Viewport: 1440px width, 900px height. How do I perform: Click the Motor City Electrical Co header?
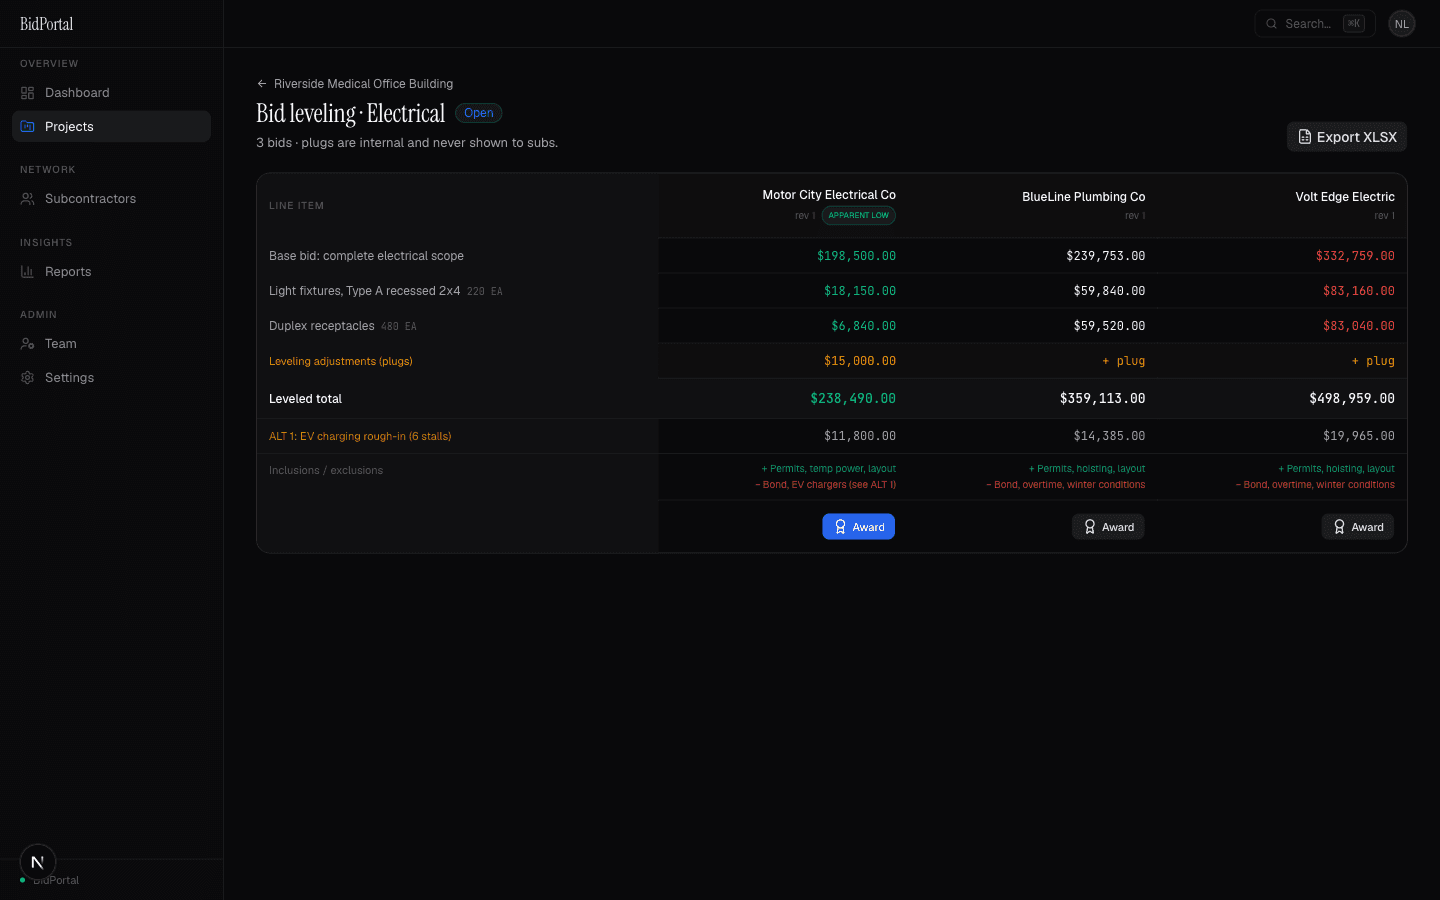pos(829,195)
